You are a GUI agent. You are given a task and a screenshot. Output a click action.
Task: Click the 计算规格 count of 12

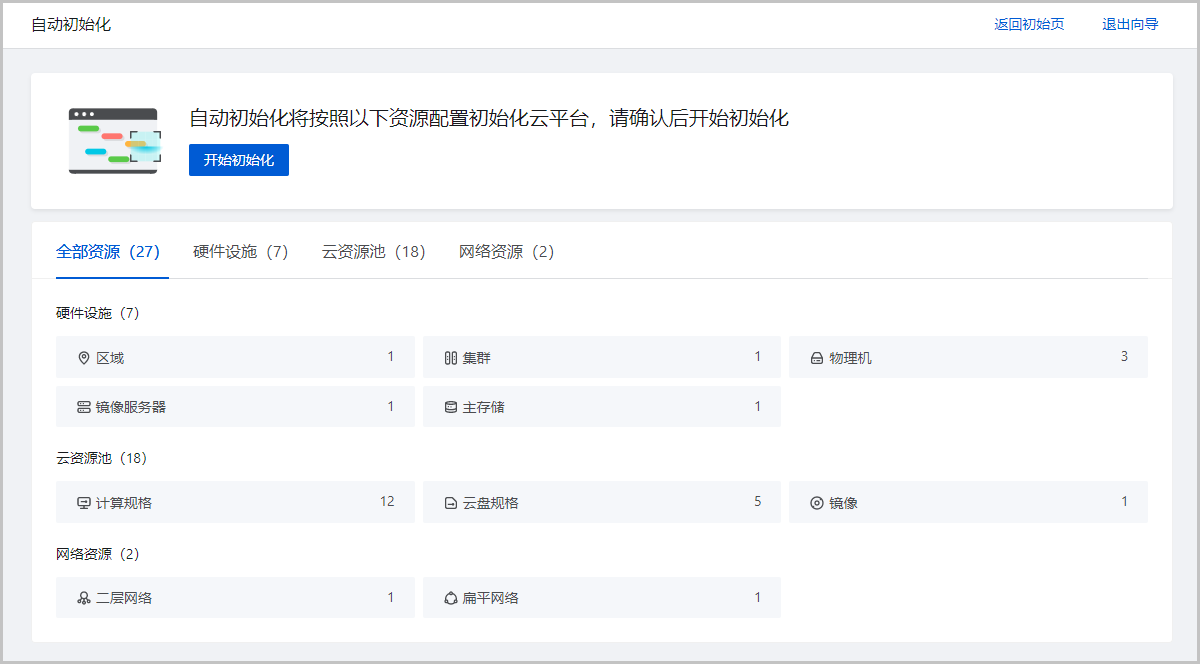(x=387, y=502)
